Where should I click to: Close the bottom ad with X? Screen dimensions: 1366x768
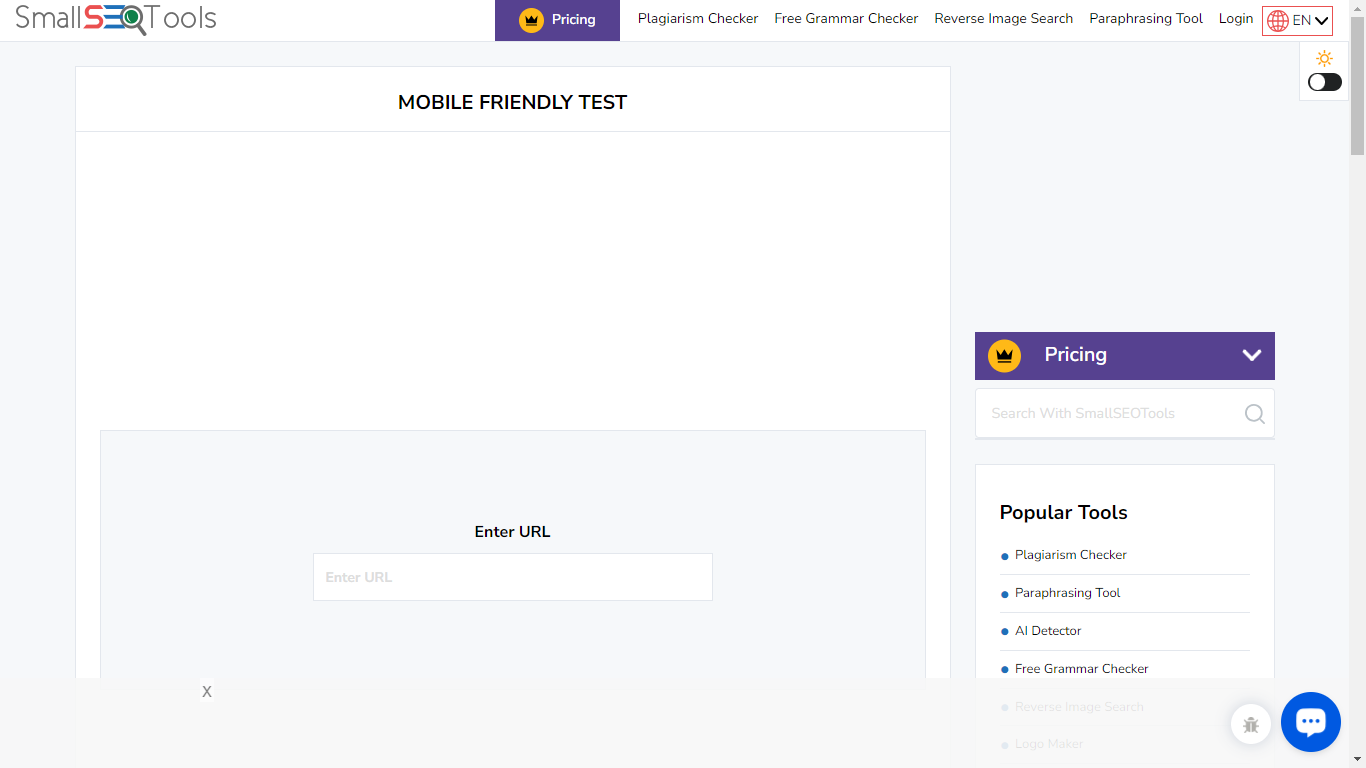pyautogui.click(x=207, y=692)
